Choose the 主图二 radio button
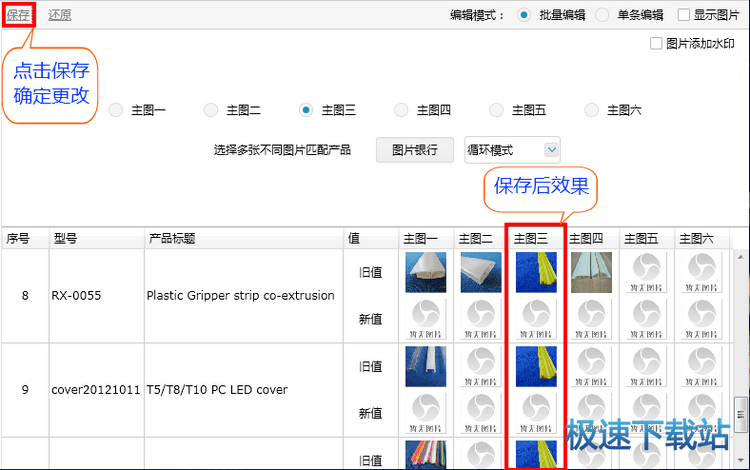 (x=211, y=110)
